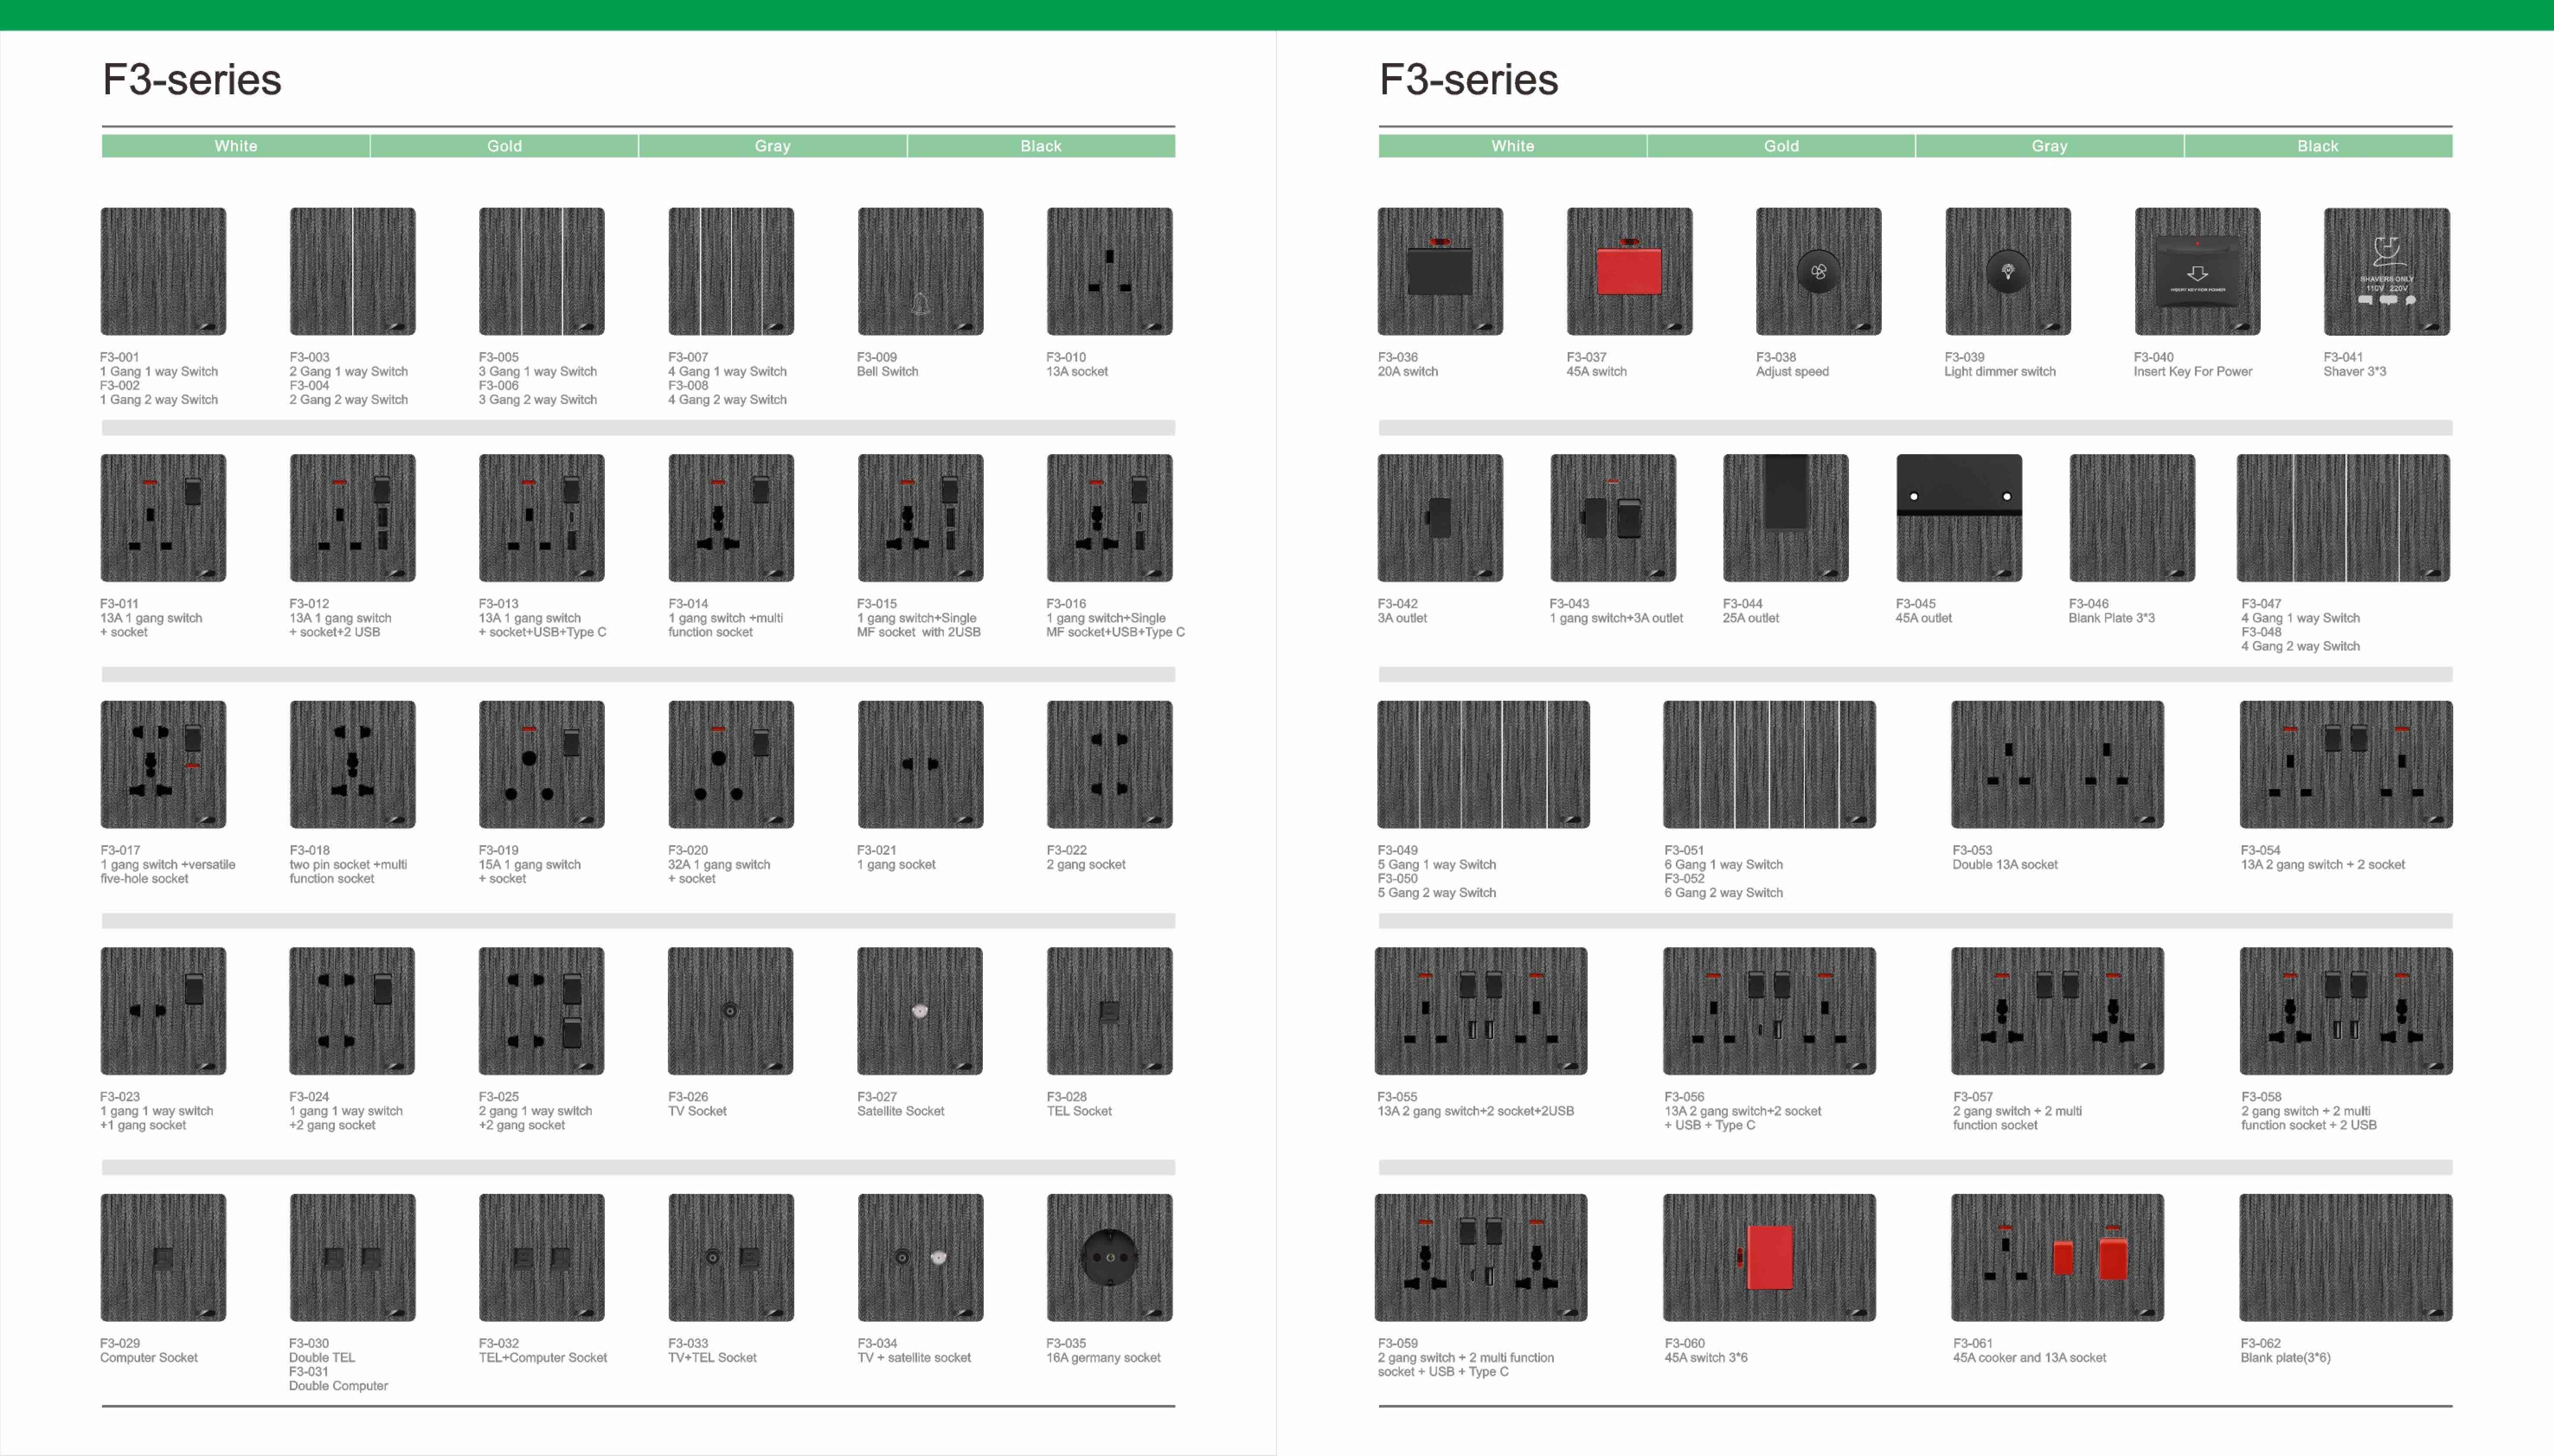This screenshot has width=2554, height=1456.
Task: Select the F3-017 versatile five-hole socket image
Action: [x=163, y=764]
